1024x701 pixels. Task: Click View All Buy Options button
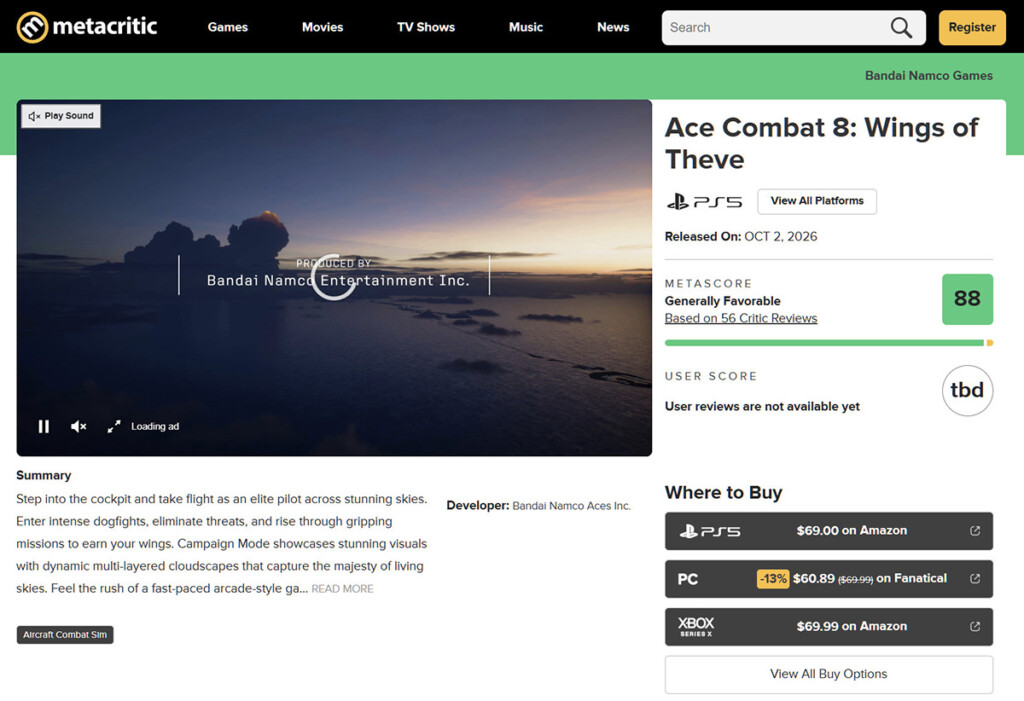829,674
